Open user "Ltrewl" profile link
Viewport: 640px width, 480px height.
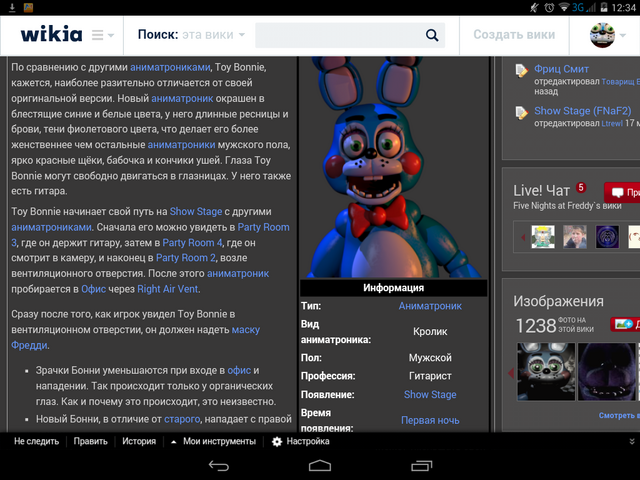(612, 123)
